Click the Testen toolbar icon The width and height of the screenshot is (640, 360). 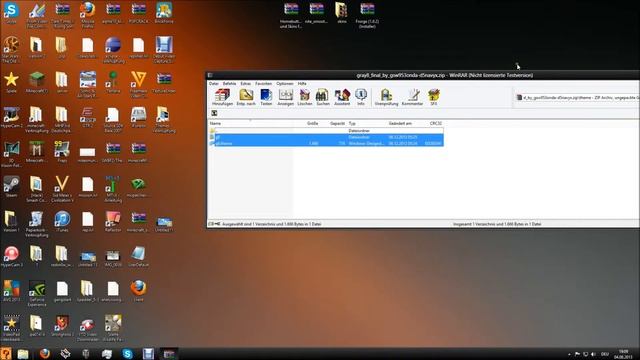266,97
